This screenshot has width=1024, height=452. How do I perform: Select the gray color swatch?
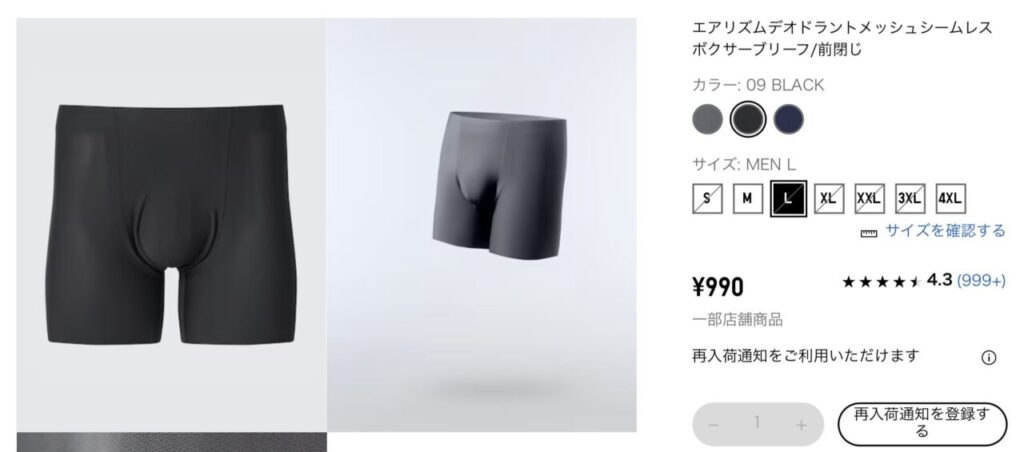coord(707,120)
